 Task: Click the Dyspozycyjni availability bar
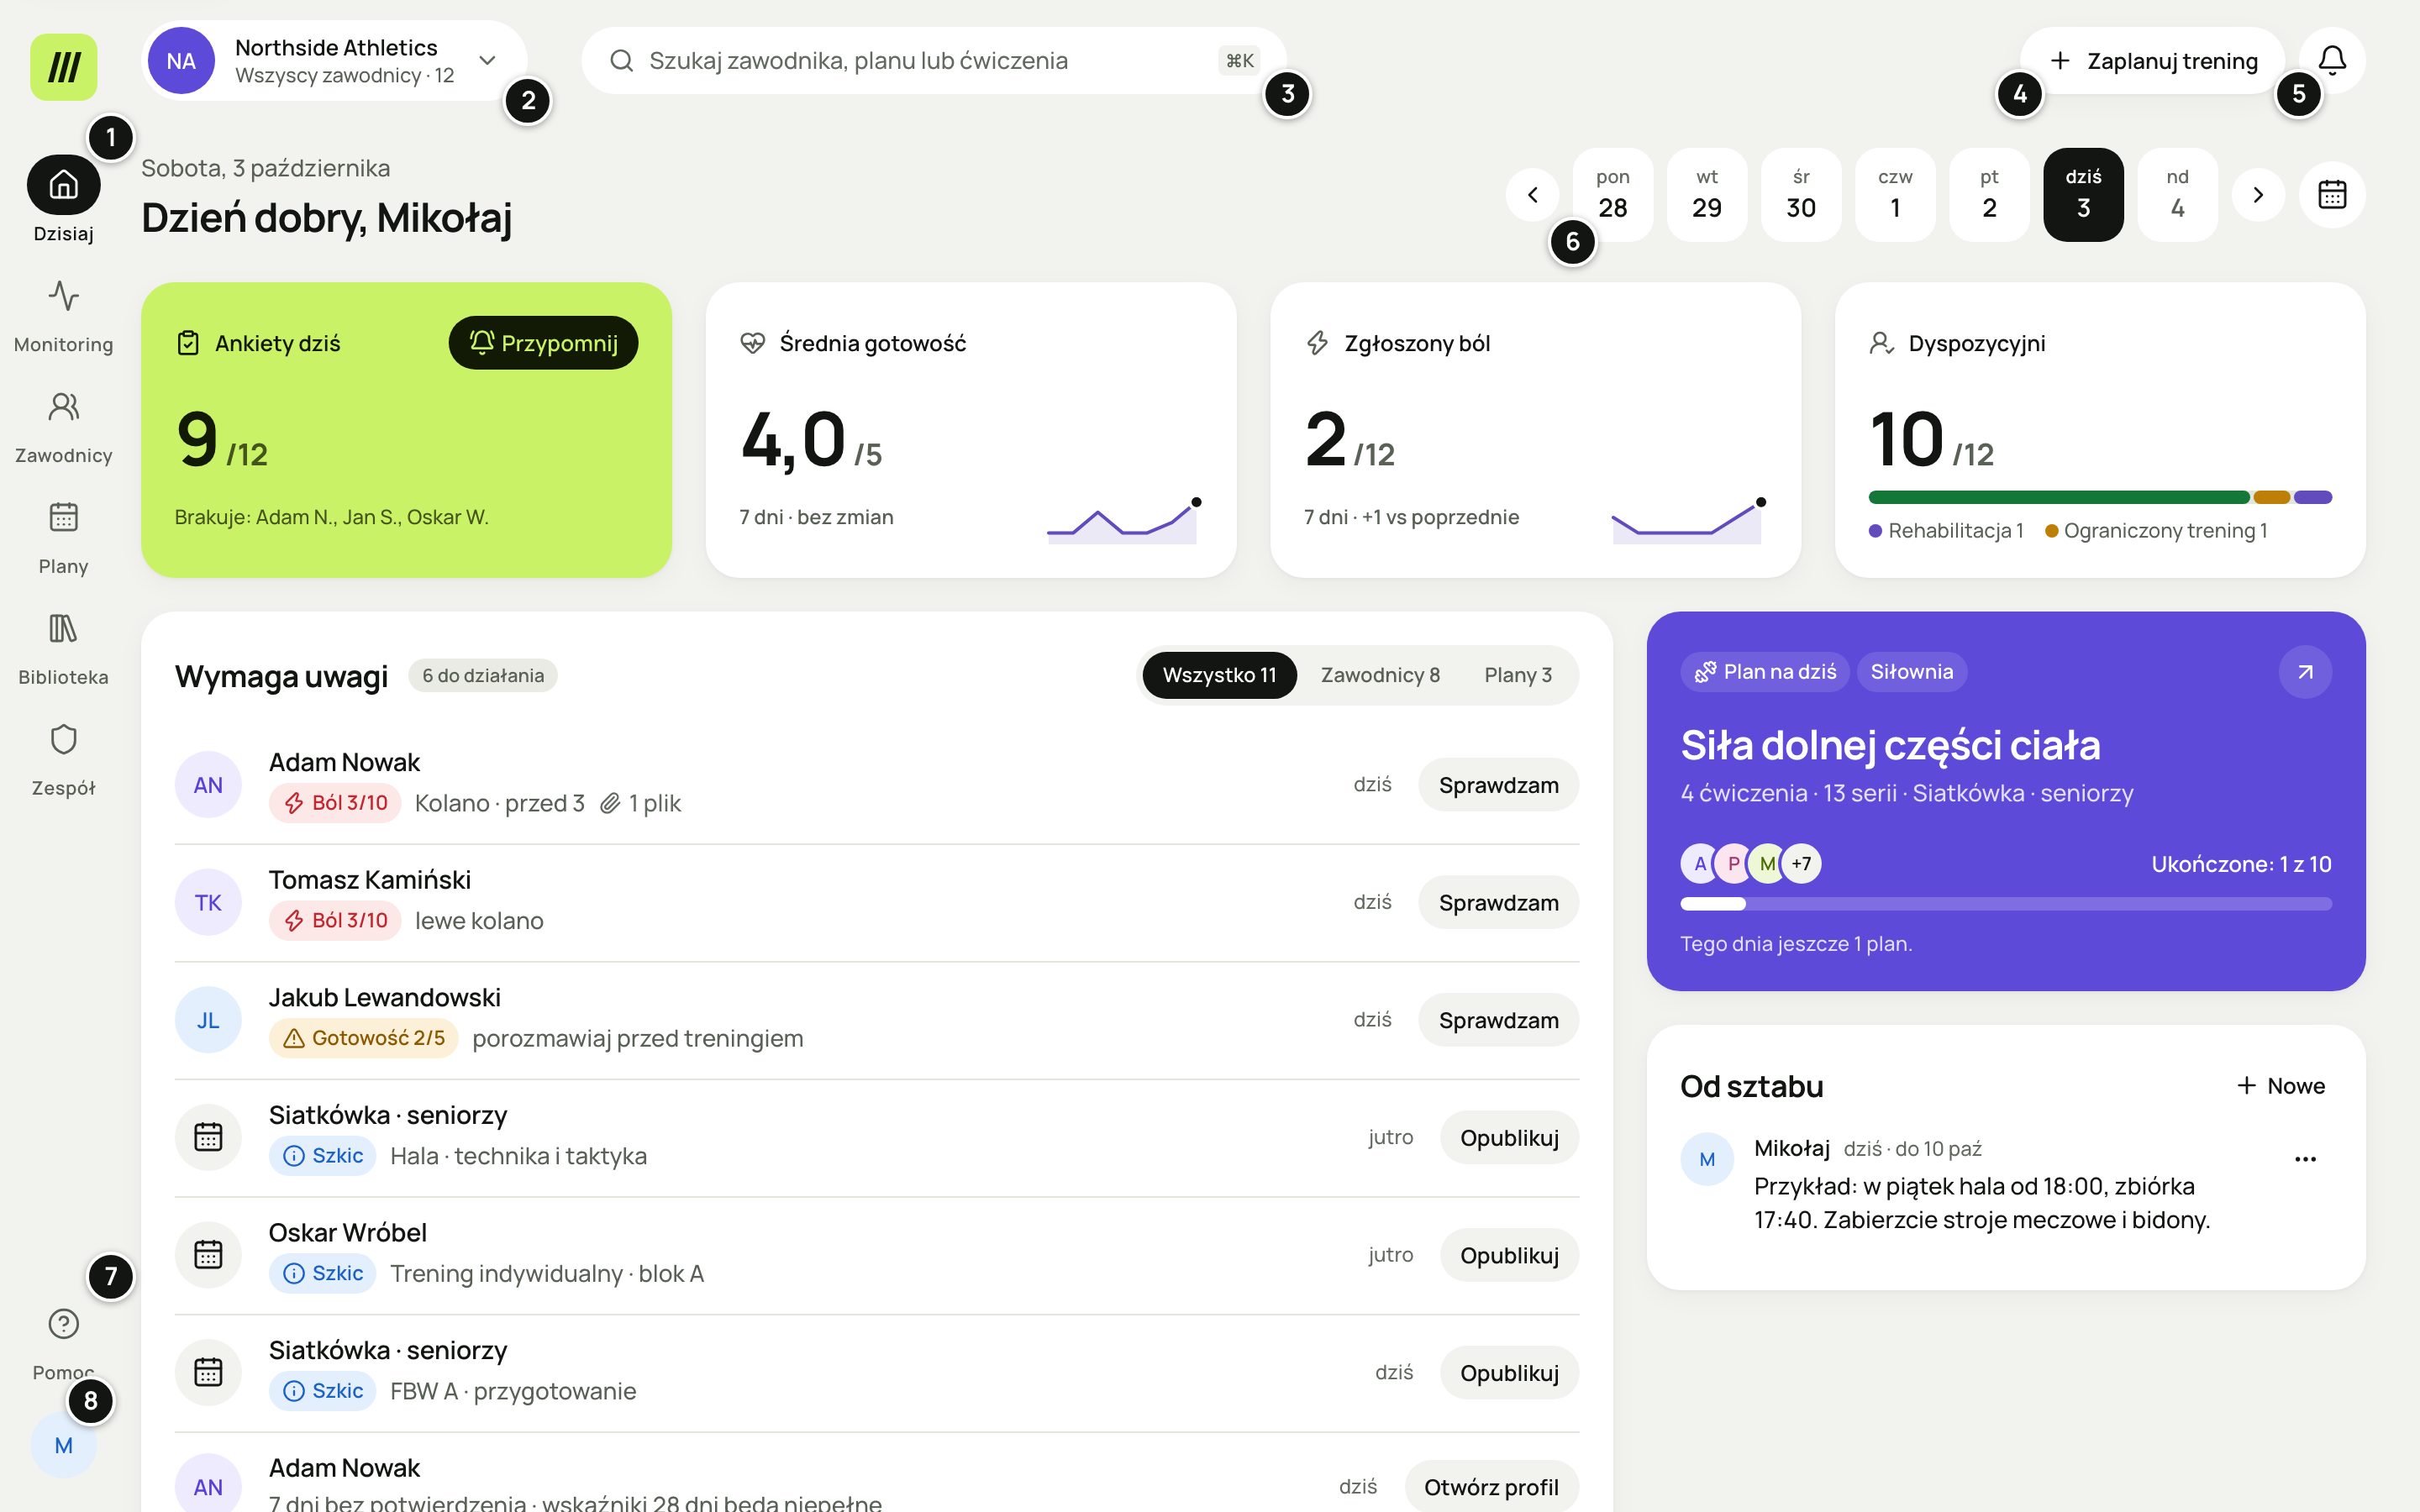(2099, 497)
